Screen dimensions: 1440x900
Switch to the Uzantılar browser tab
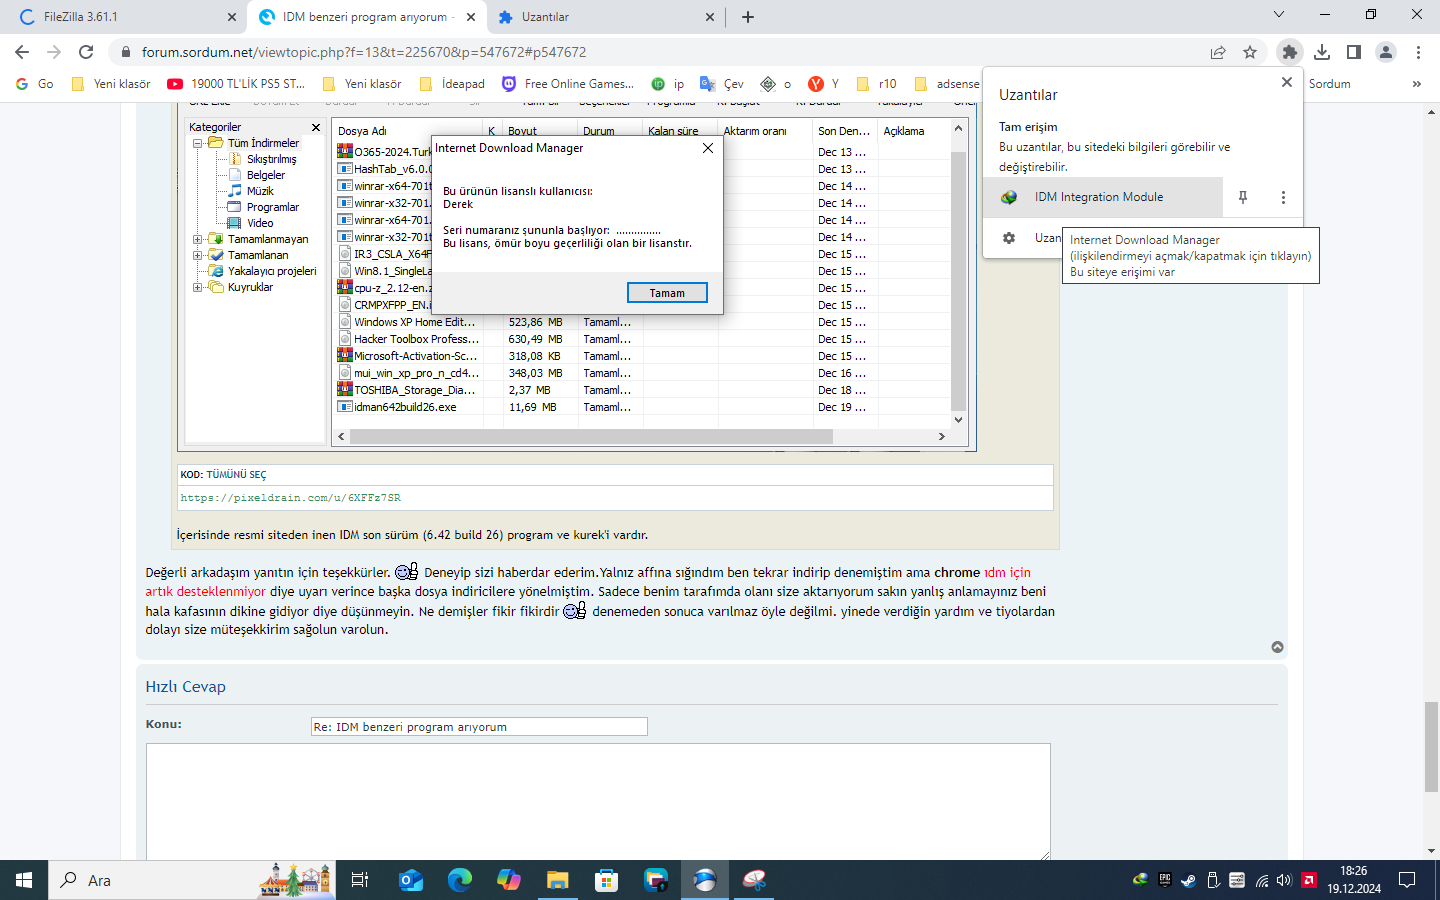click(x=606, y=17)
